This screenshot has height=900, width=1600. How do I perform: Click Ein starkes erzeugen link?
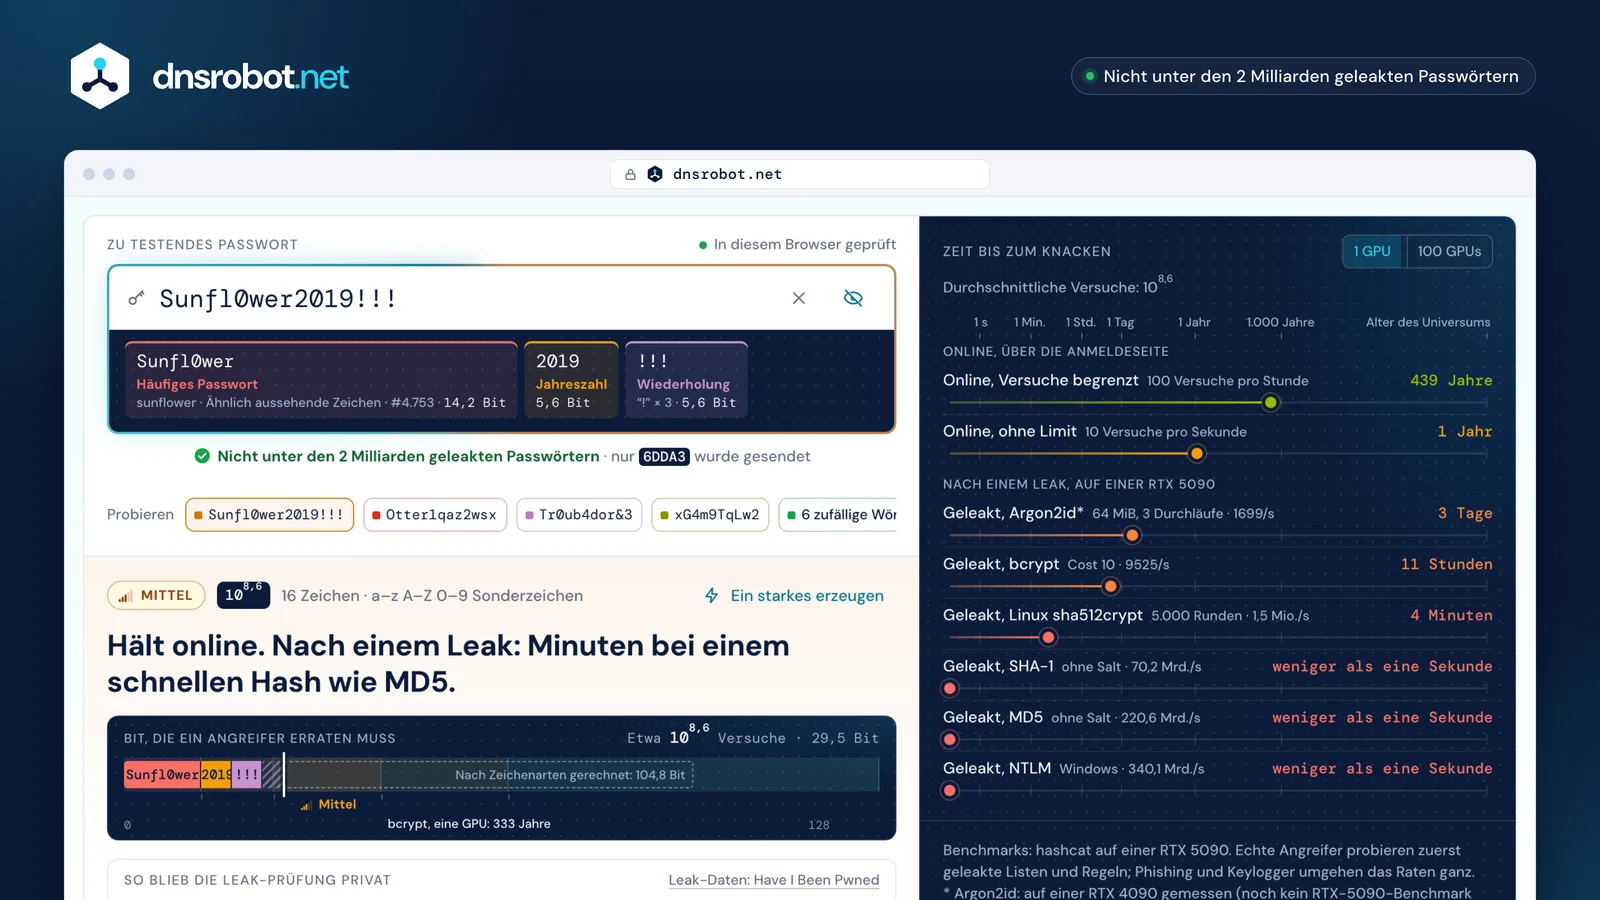pyautogui.click(x=807, y=595)
